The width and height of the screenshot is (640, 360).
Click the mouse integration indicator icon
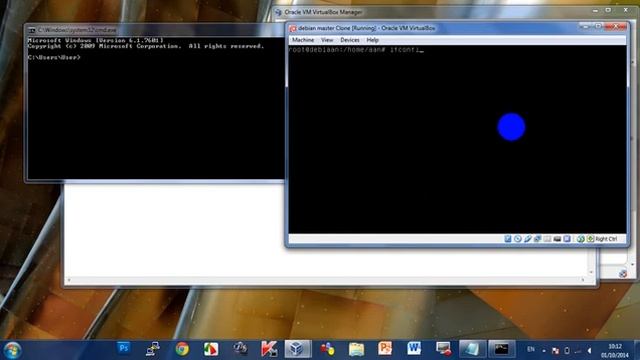pos(580,239)
